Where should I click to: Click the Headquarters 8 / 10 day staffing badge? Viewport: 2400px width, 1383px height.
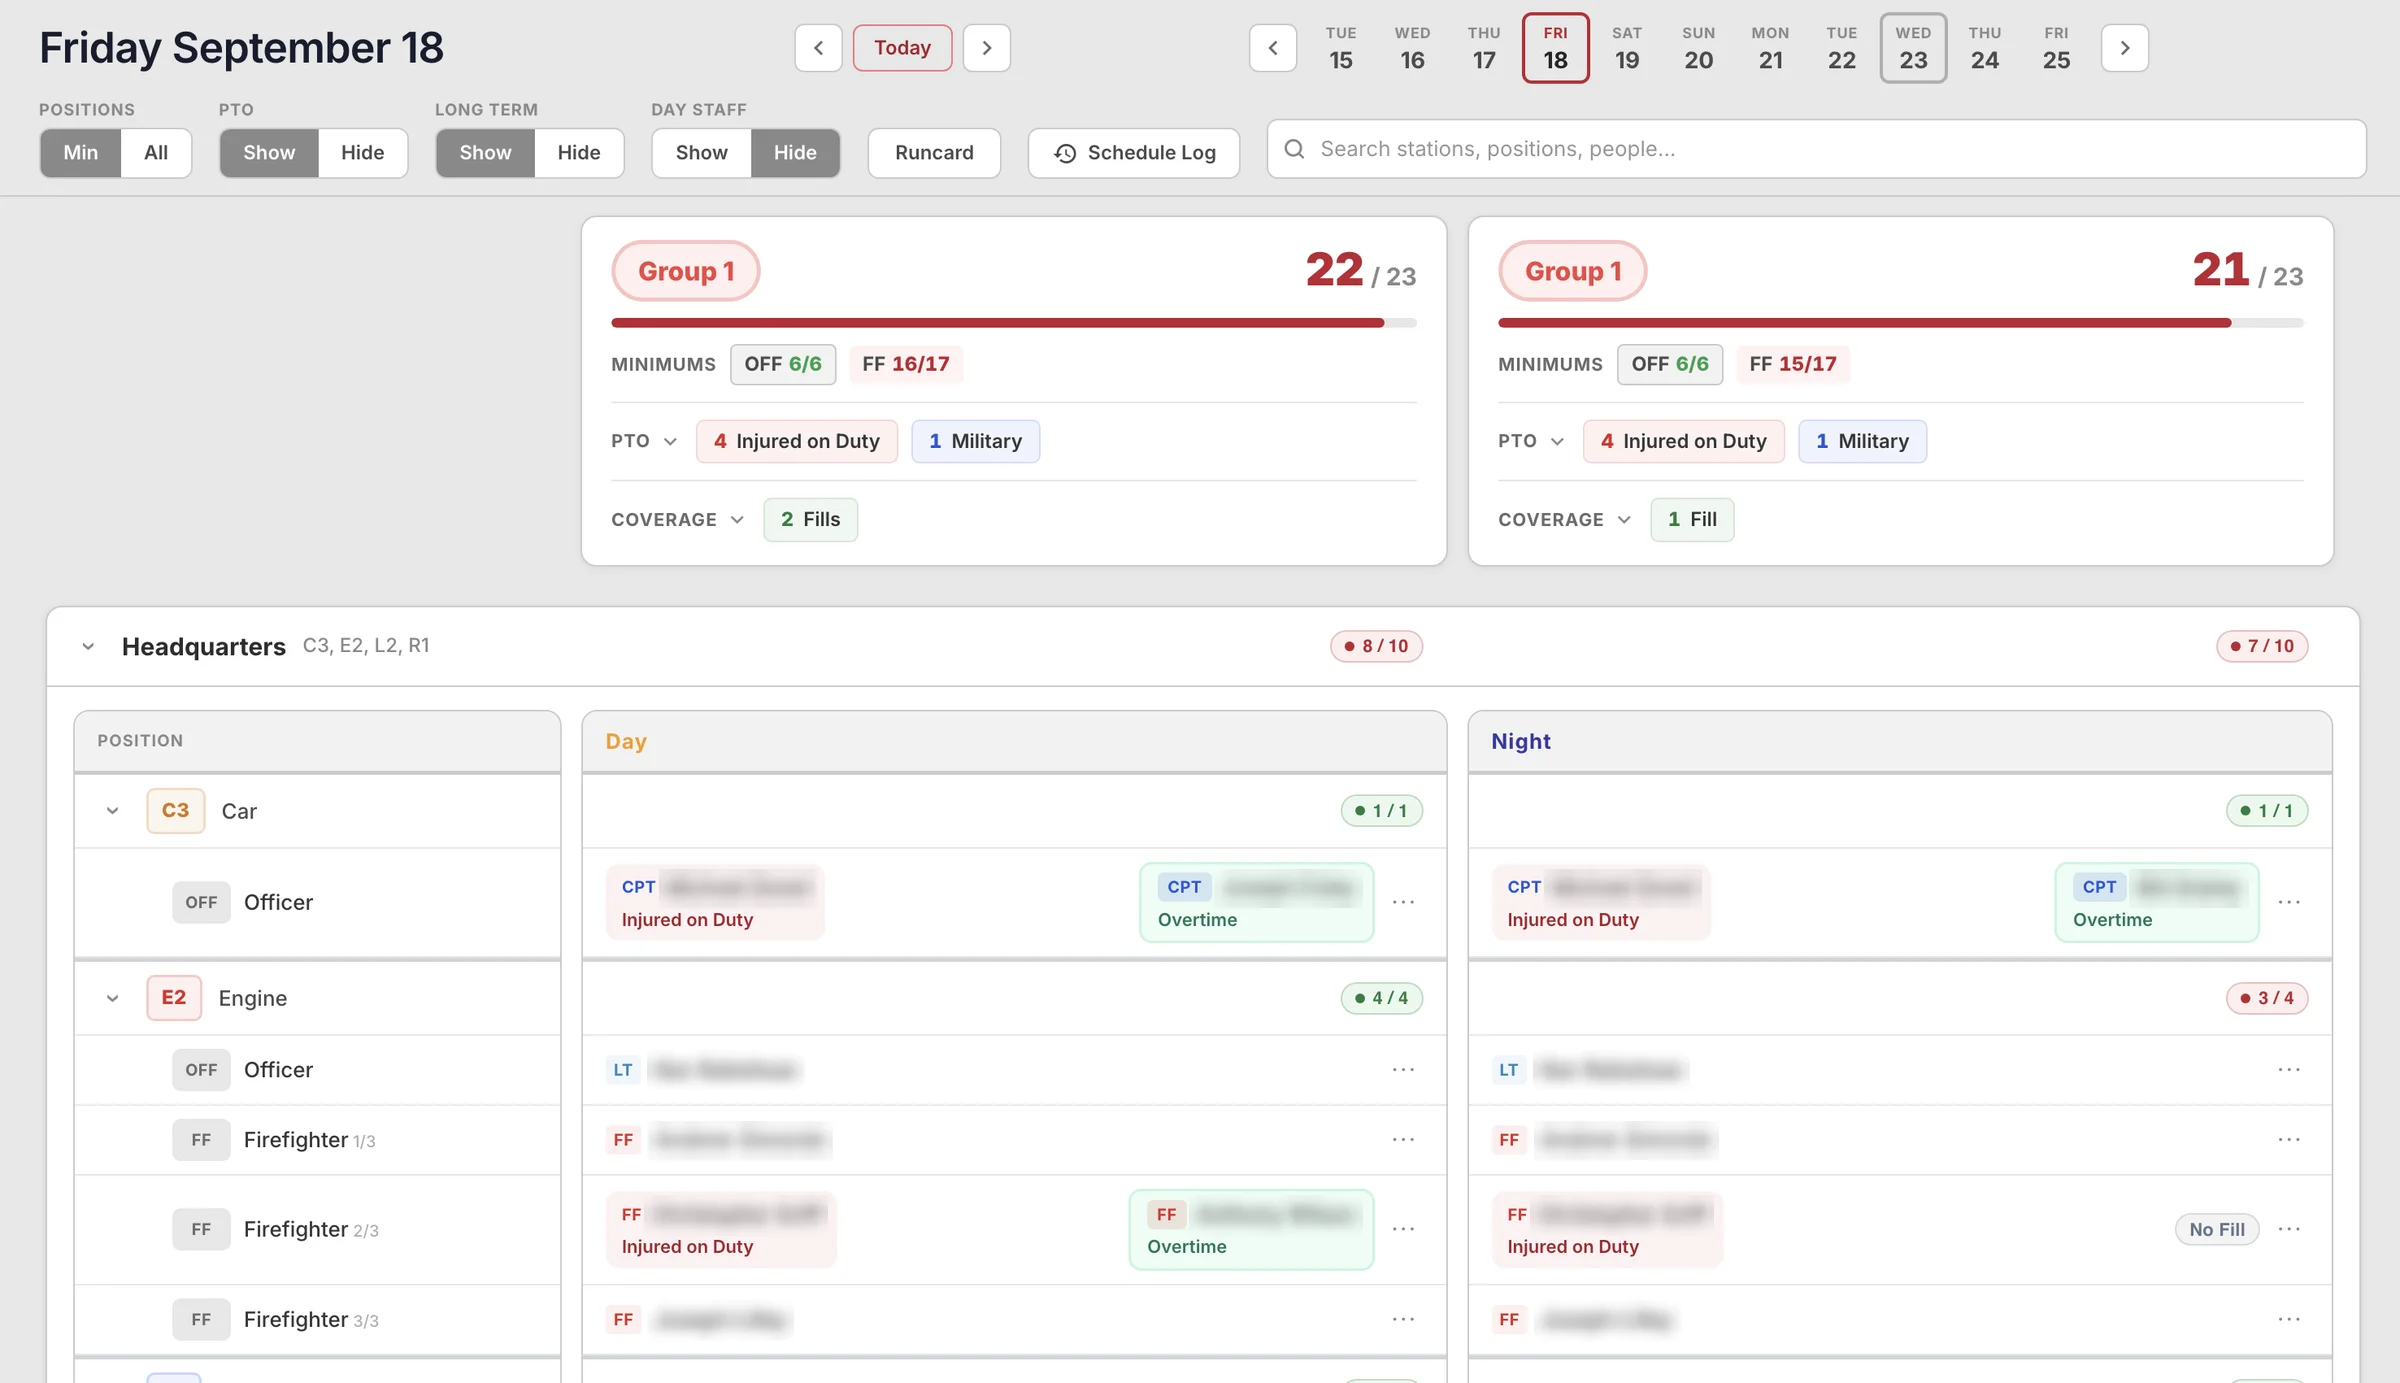[x=1376, y=646]
